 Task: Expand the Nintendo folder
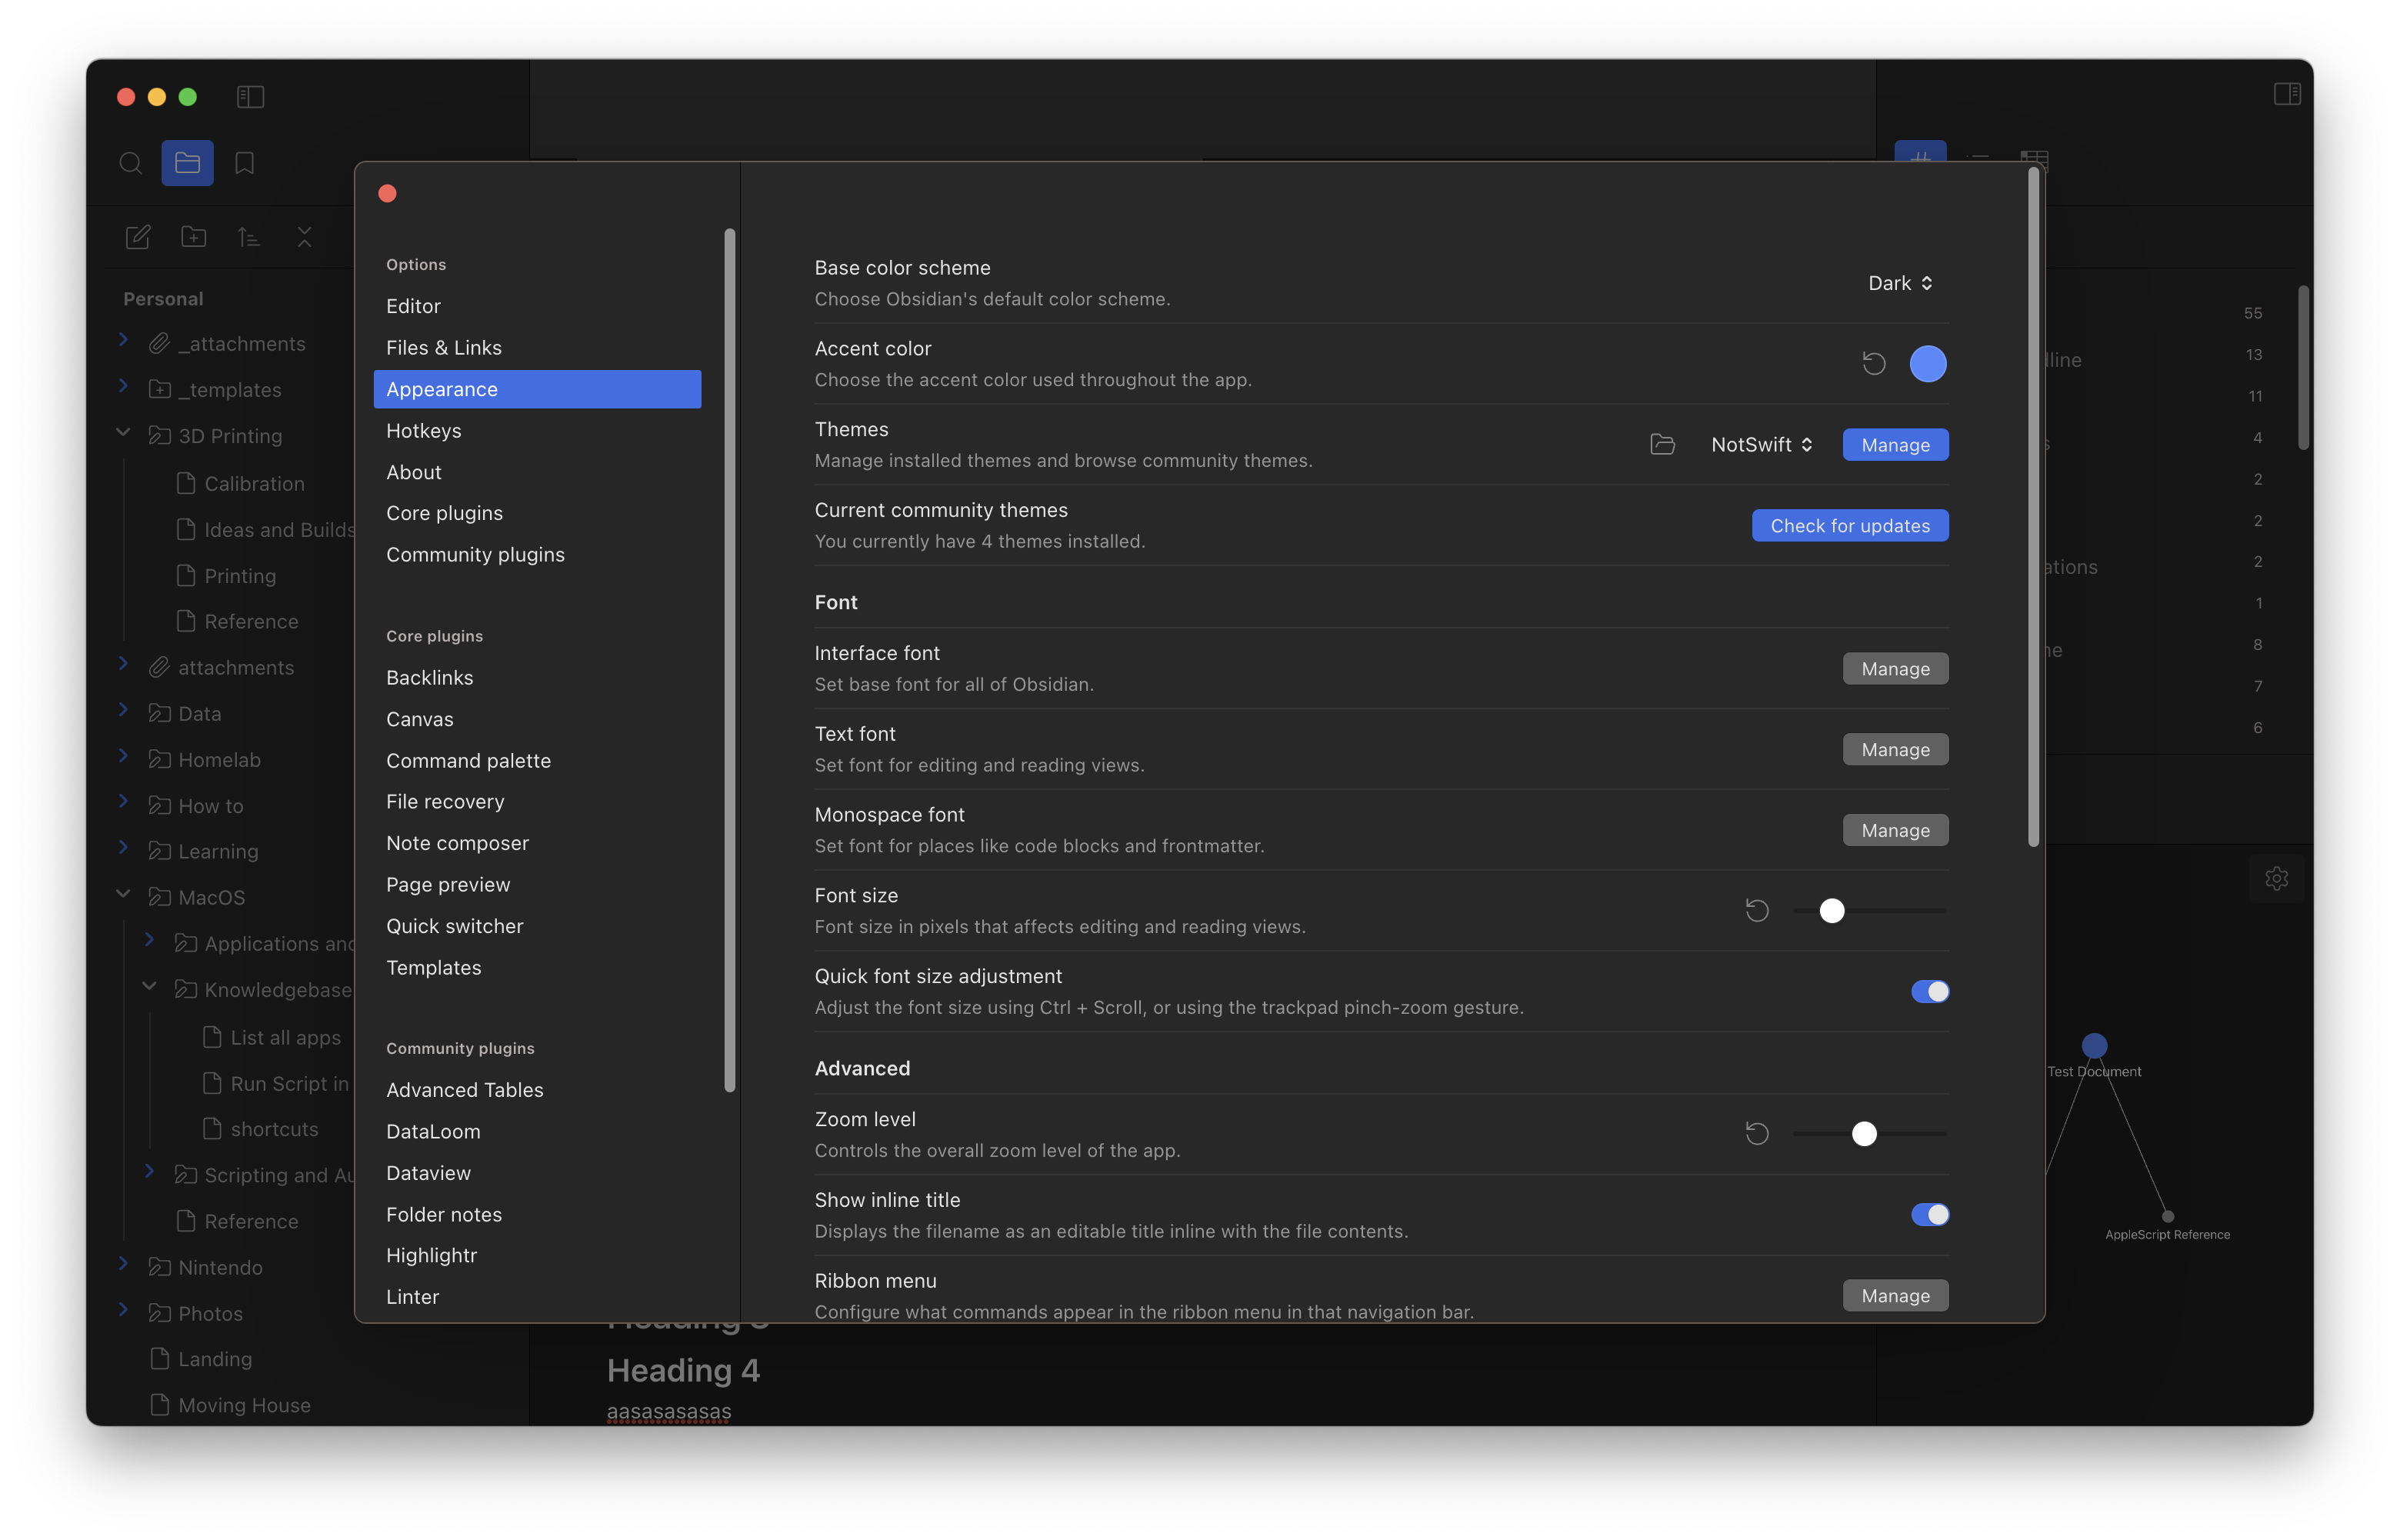tap(123, 1264)
